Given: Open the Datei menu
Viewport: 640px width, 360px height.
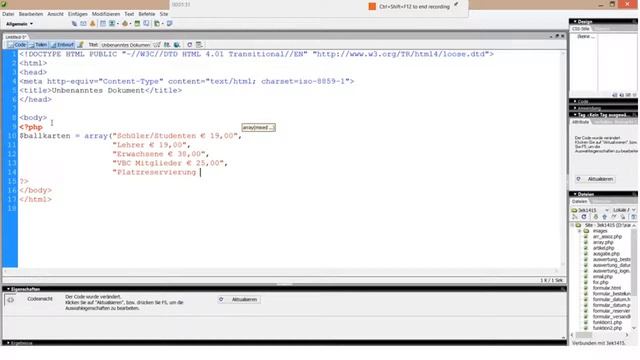Looking at the screenshot, I should click(8, 14).
